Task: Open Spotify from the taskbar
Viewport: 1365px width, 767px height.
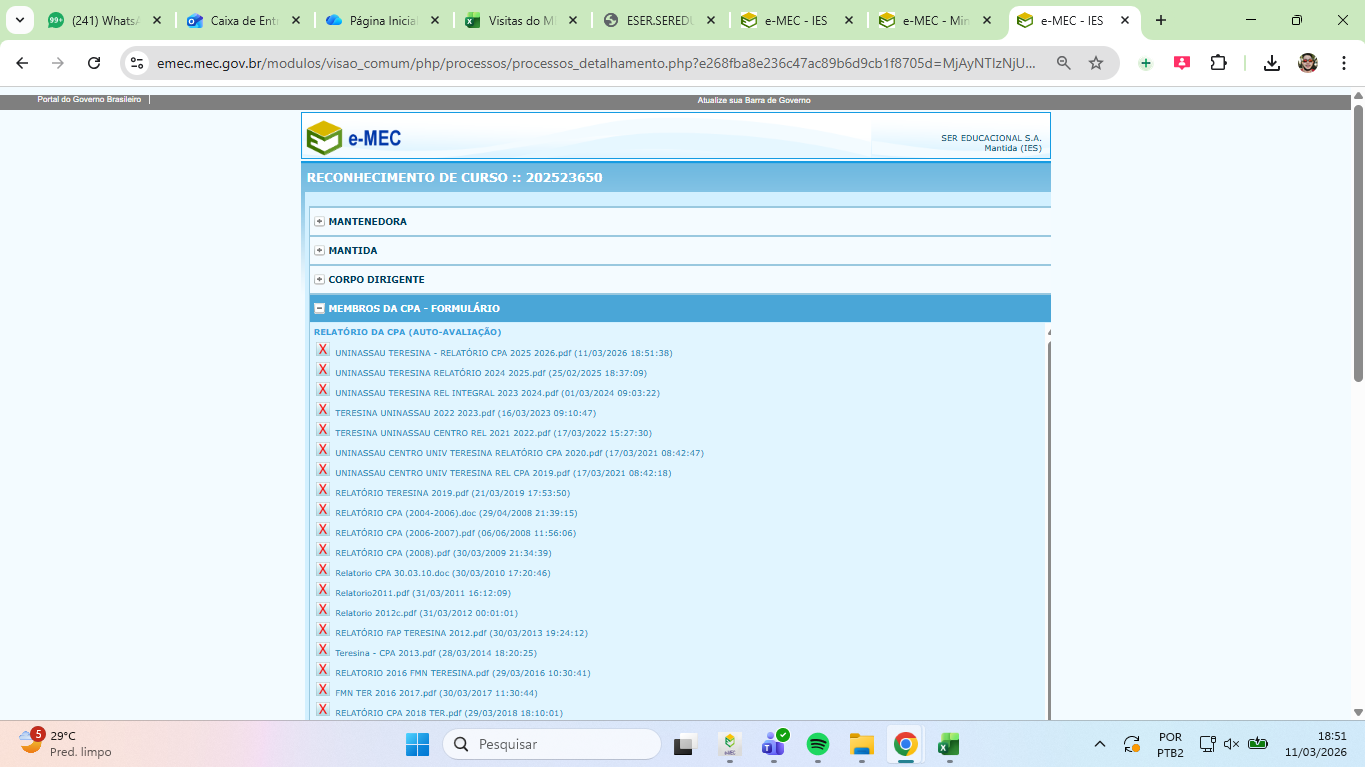Action: point(818,744)
